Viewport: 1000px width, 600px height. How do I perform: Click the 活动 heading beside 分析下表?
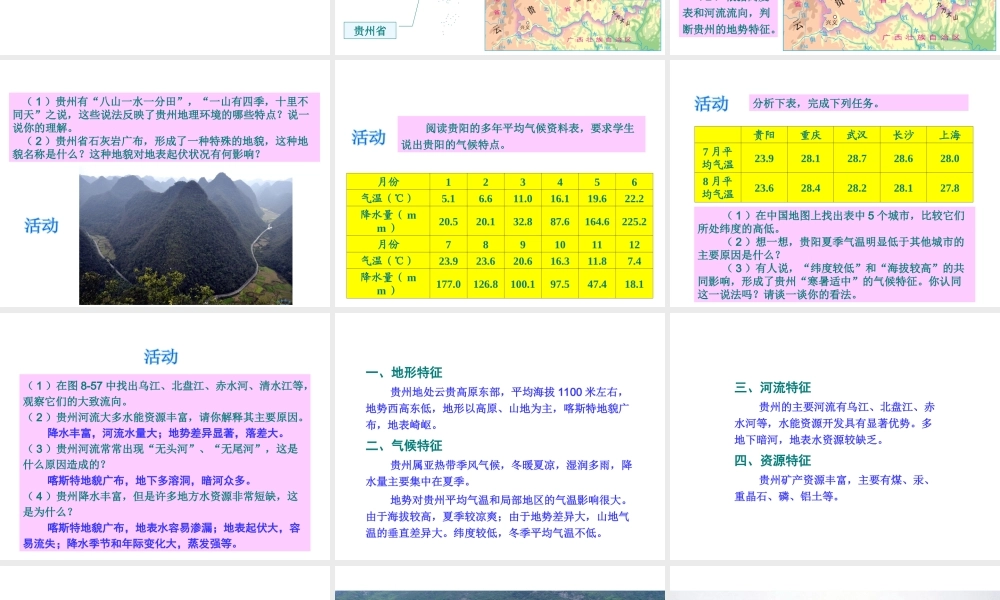pyautogui.click(x=711, y=104)
